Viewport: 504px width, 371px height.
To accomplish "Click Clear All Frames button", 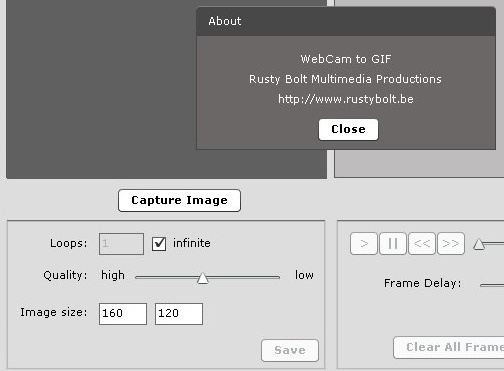I will [x=449, y=347].
